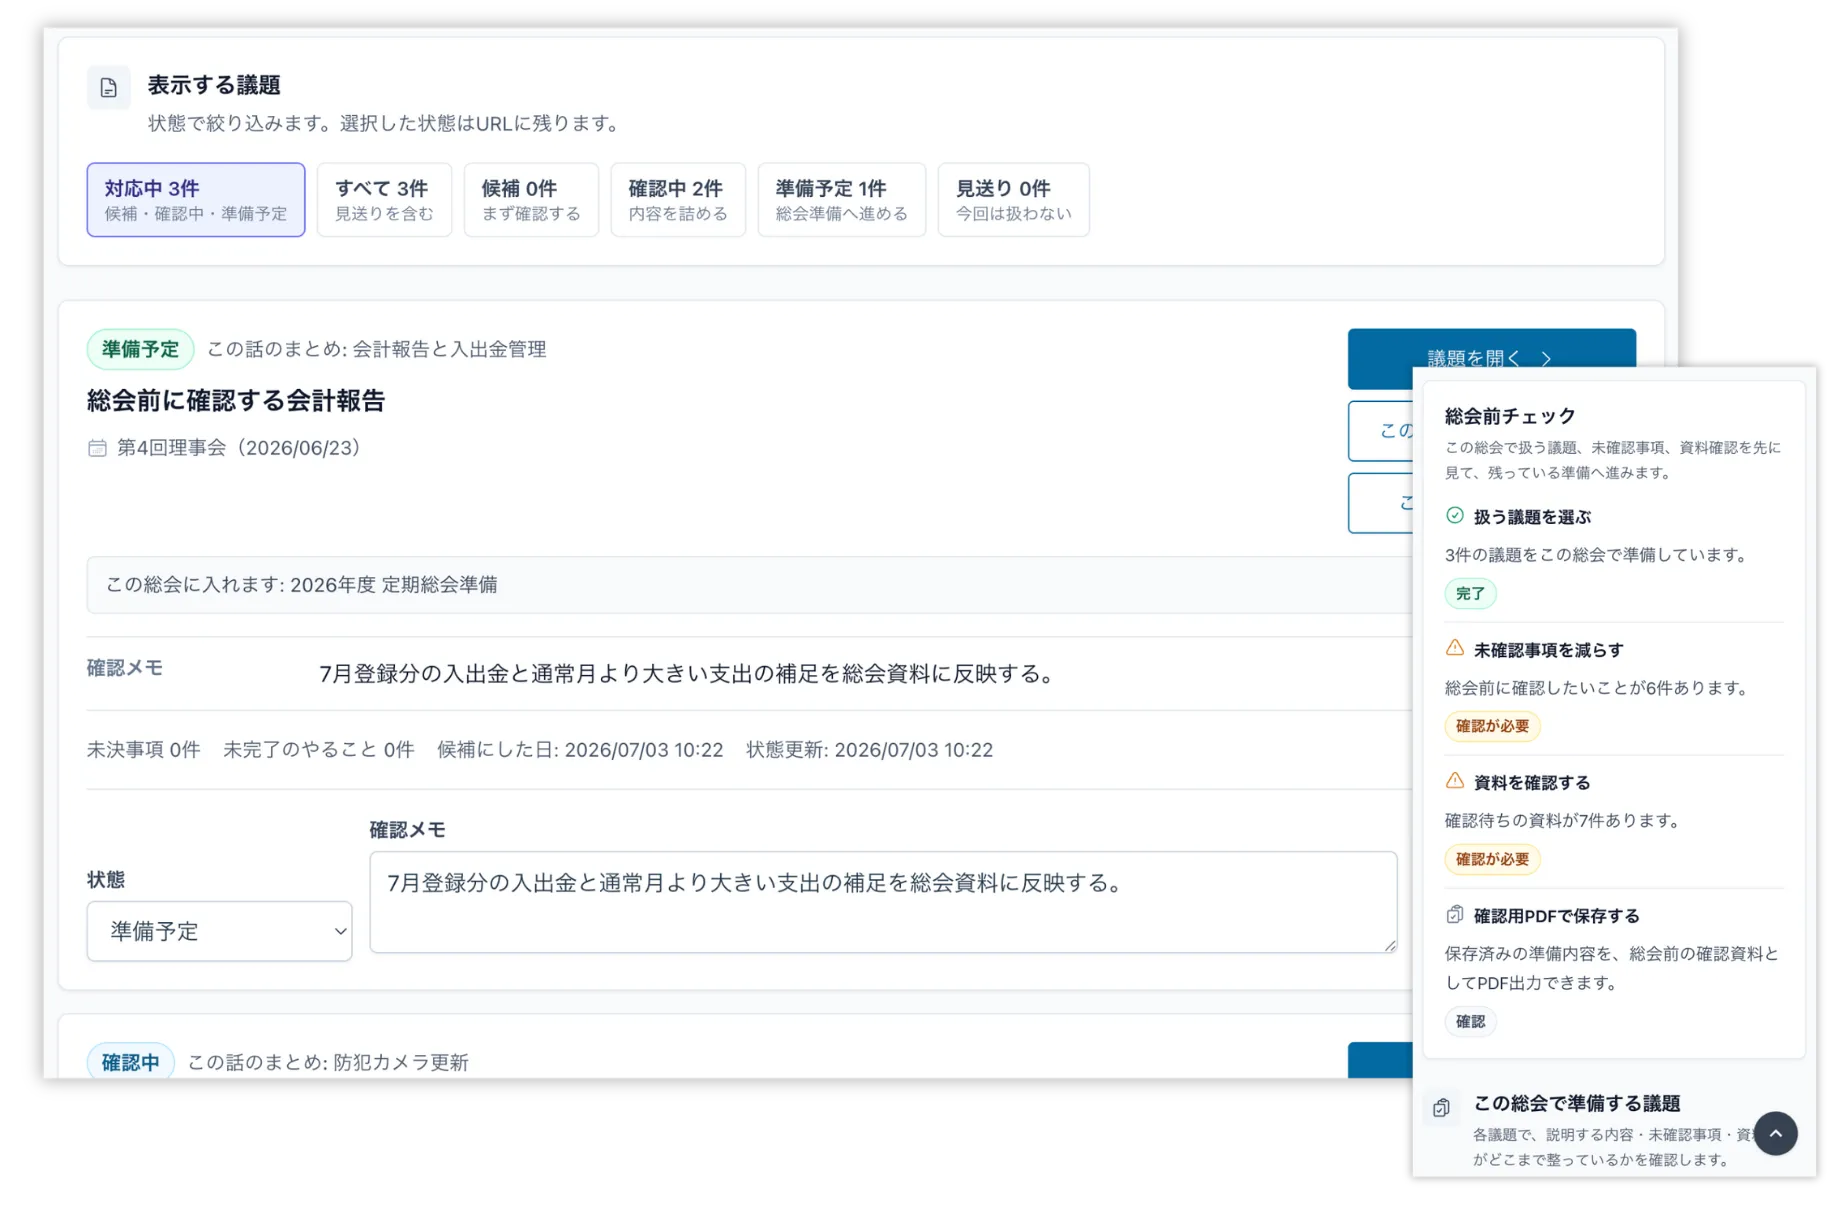This screenshot has width=1831, height=1206.
Task: Open 扱う議題を選ぶ checklist item
Action: click(x=1532, y=517)
